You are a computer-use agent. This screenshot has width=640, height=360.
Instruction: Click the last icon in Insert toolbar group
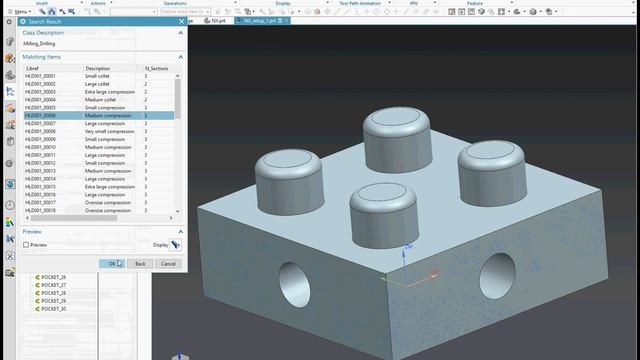[x=71, y=11]
